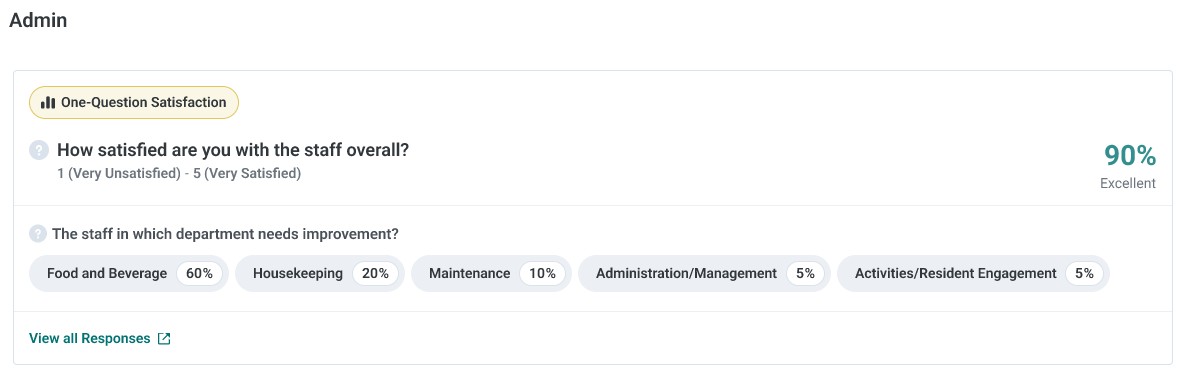
Task: Click the question mark icon beside the staff satisfaction question
Action: 39,150
